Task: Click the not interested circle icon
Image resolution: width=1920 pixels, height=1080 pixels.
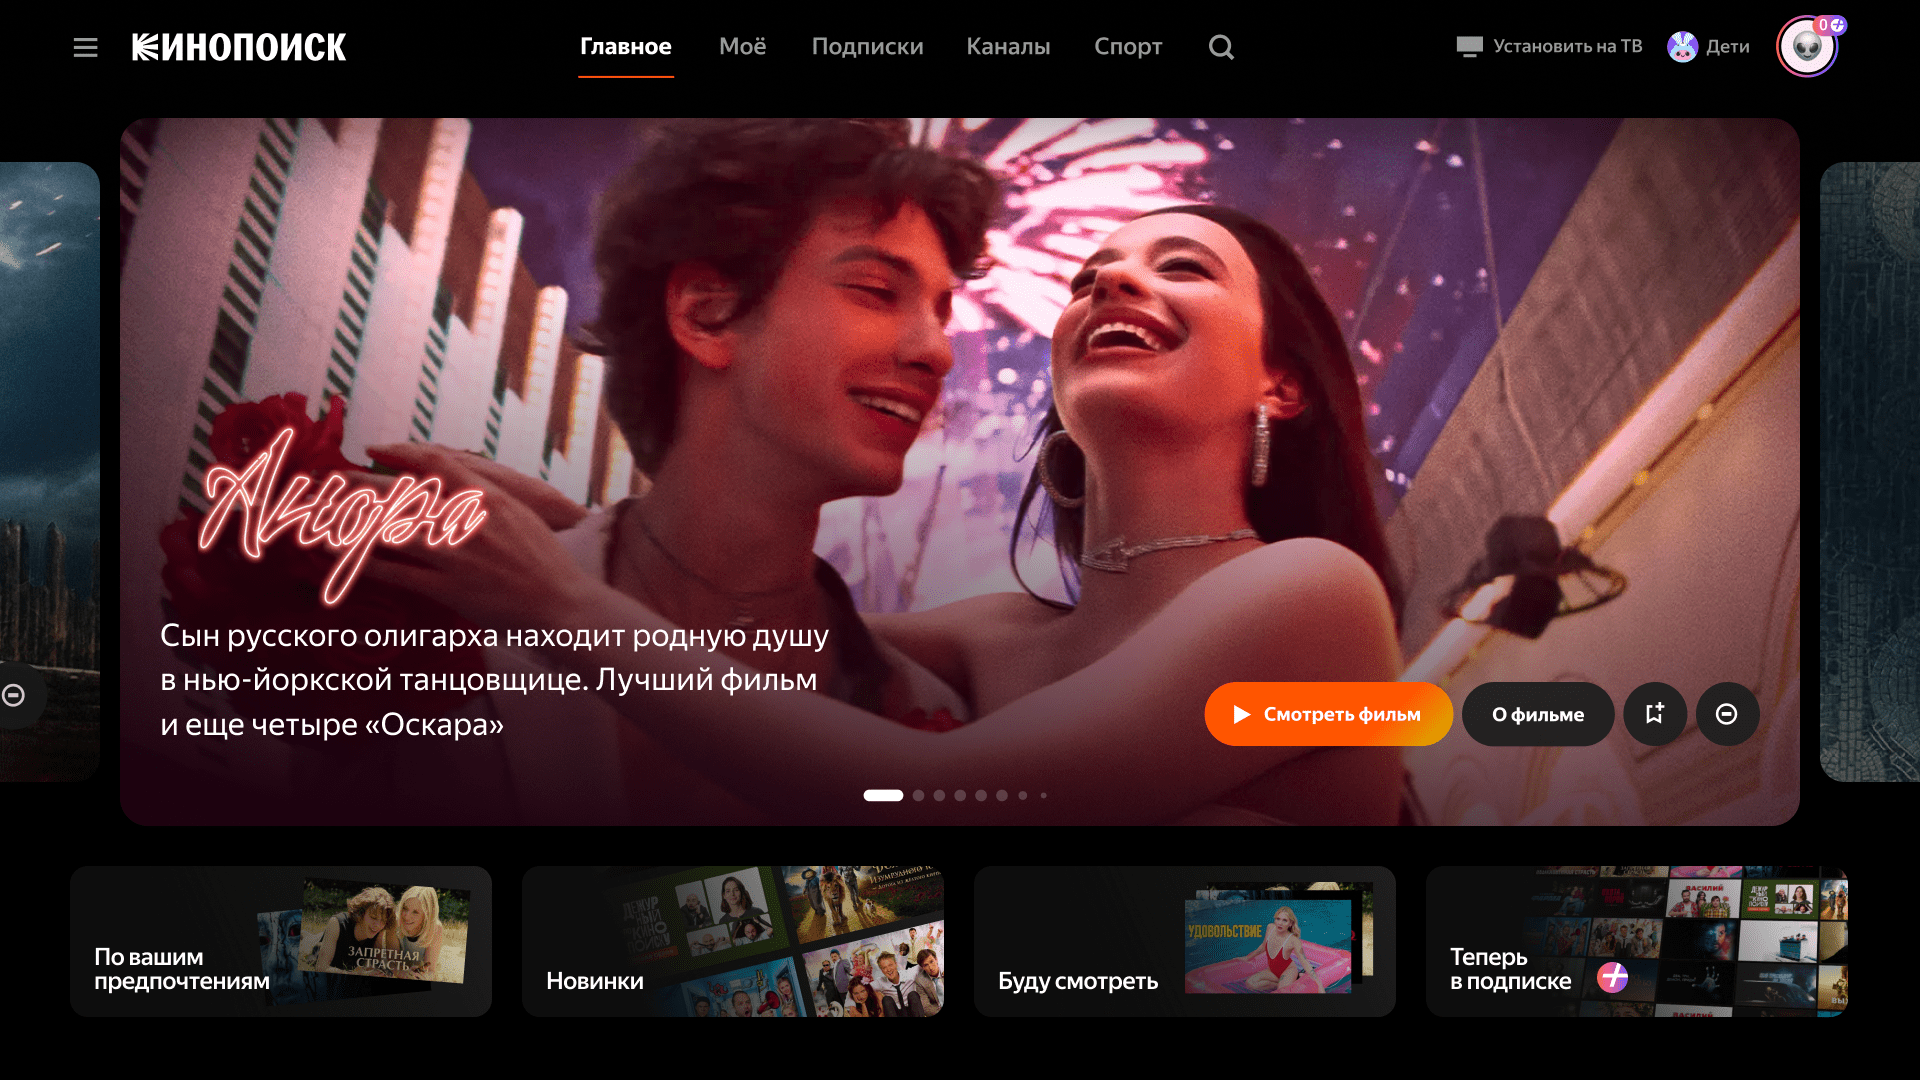Action: tap(1727, 714)
